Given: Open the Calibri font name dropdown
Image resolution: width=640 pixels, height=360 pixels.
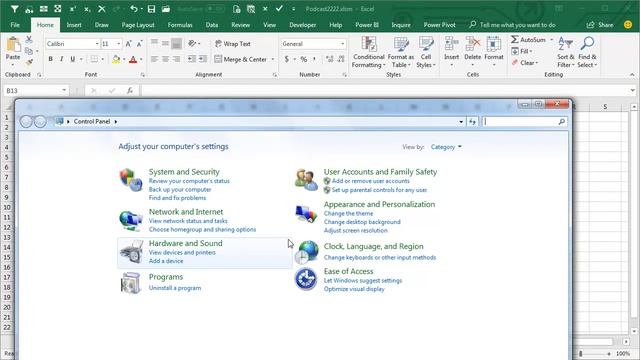Looking at the screenshot, I should coord(97,44).
